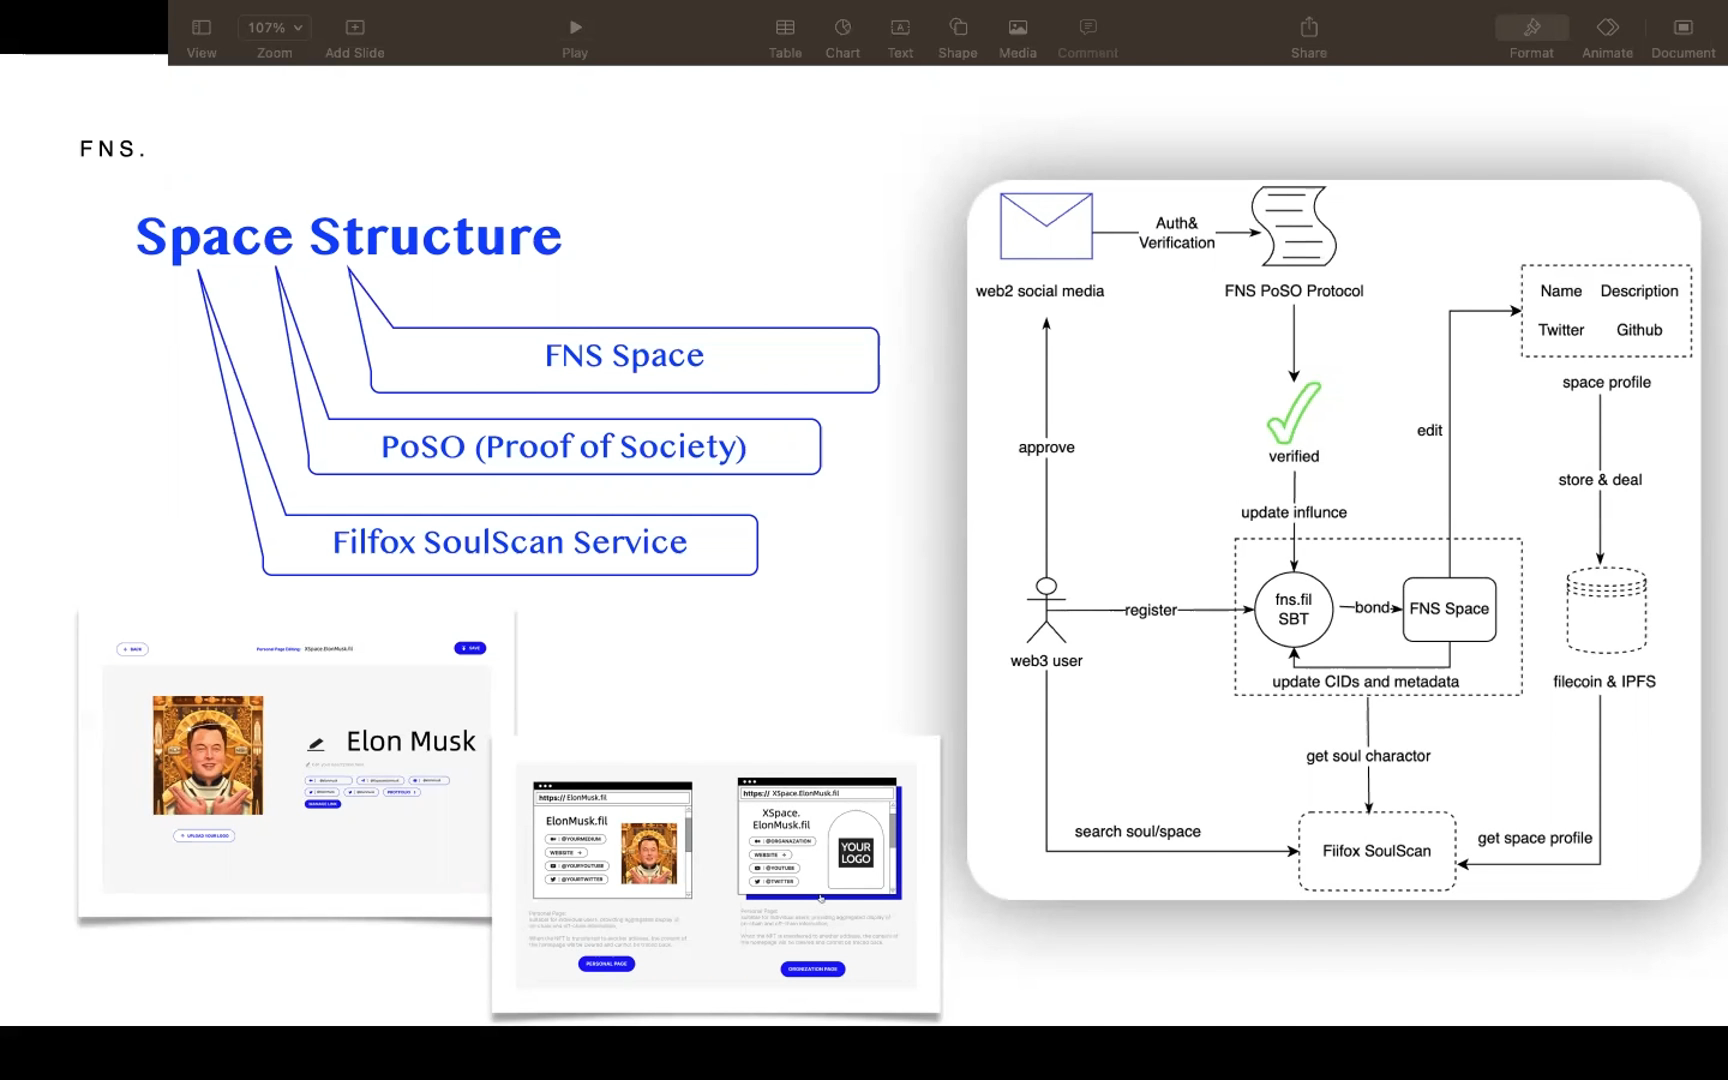Add a Text box from the toolbar

tap(900, 37)
